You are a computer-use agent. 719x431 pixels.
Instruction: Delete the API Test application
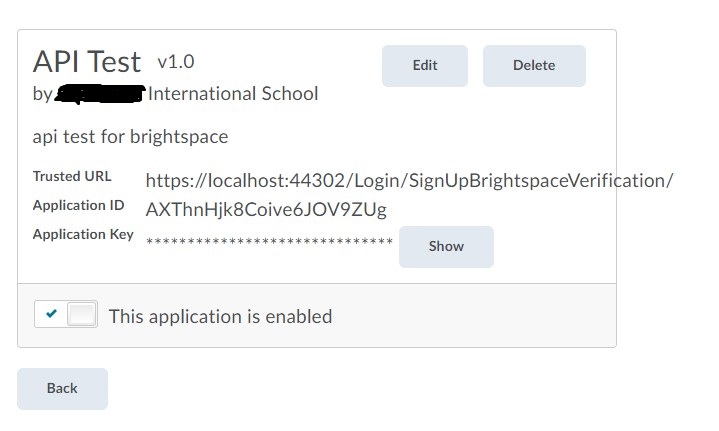[534, 66]
